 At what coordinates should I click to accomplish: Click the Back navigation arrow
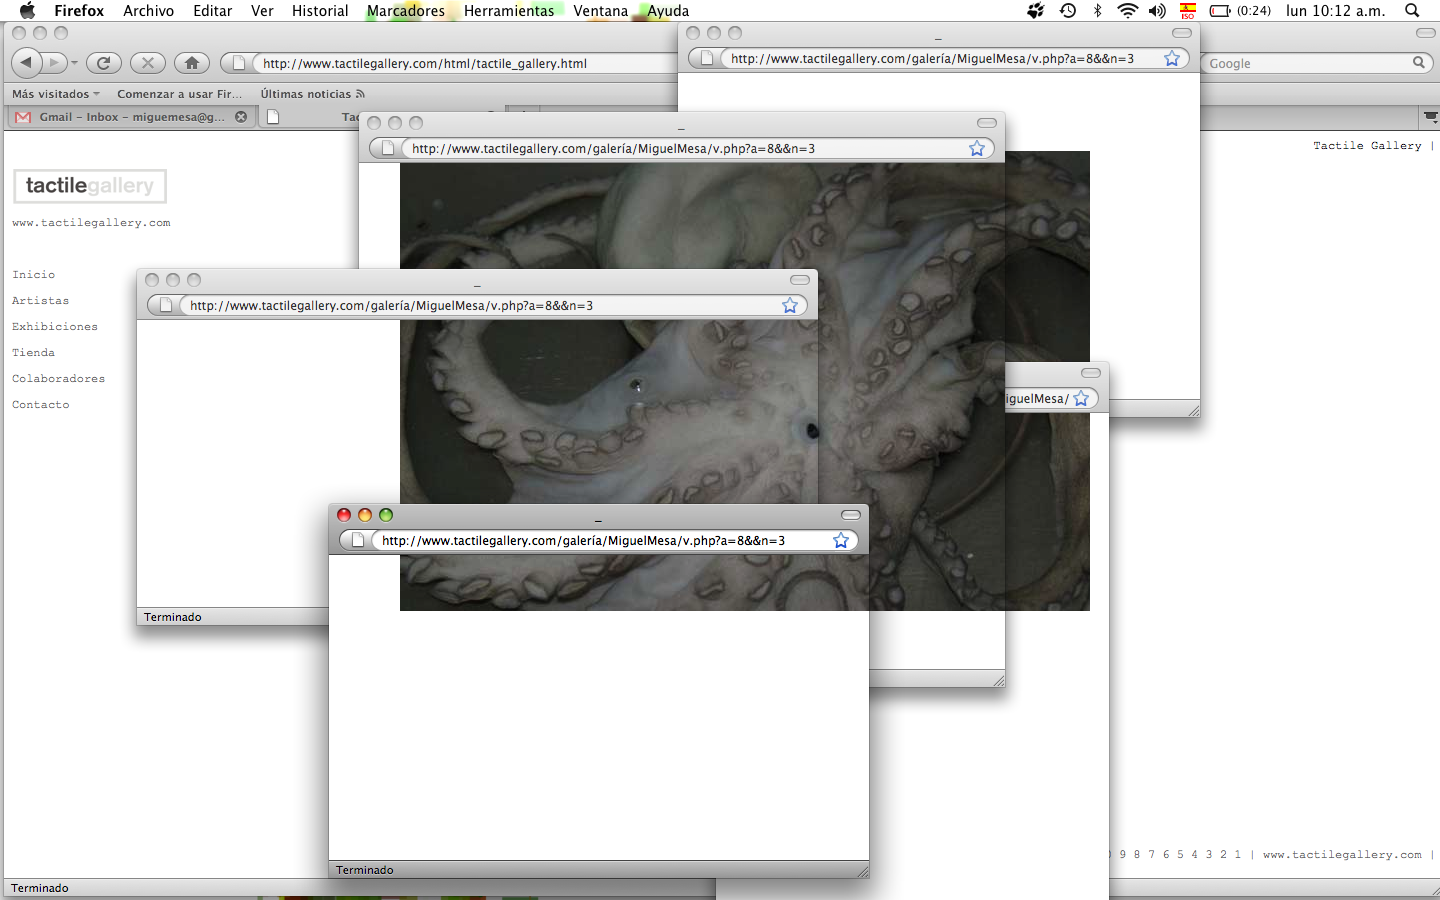27,63
